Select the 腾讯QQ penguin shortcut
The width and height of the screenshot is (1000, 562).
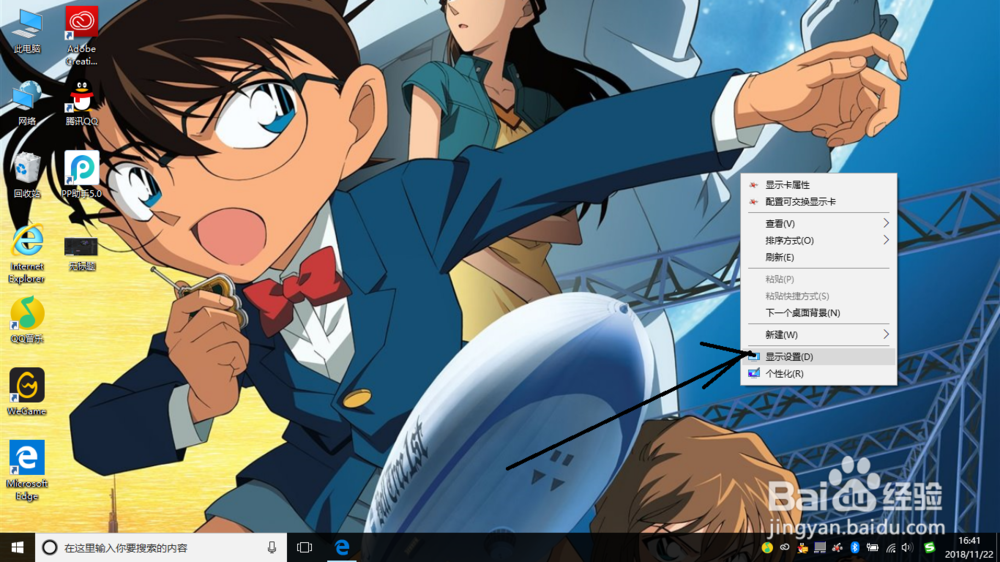[82, 104]
